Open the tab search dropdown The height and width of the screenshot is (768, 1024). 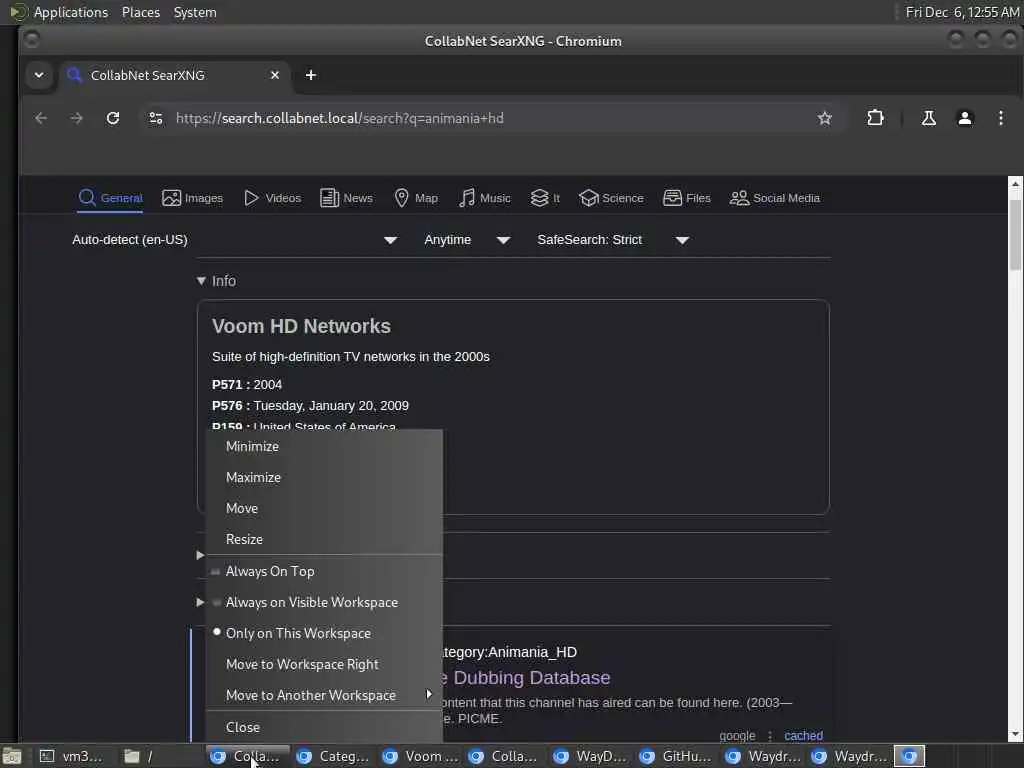(x=39, y=75)
